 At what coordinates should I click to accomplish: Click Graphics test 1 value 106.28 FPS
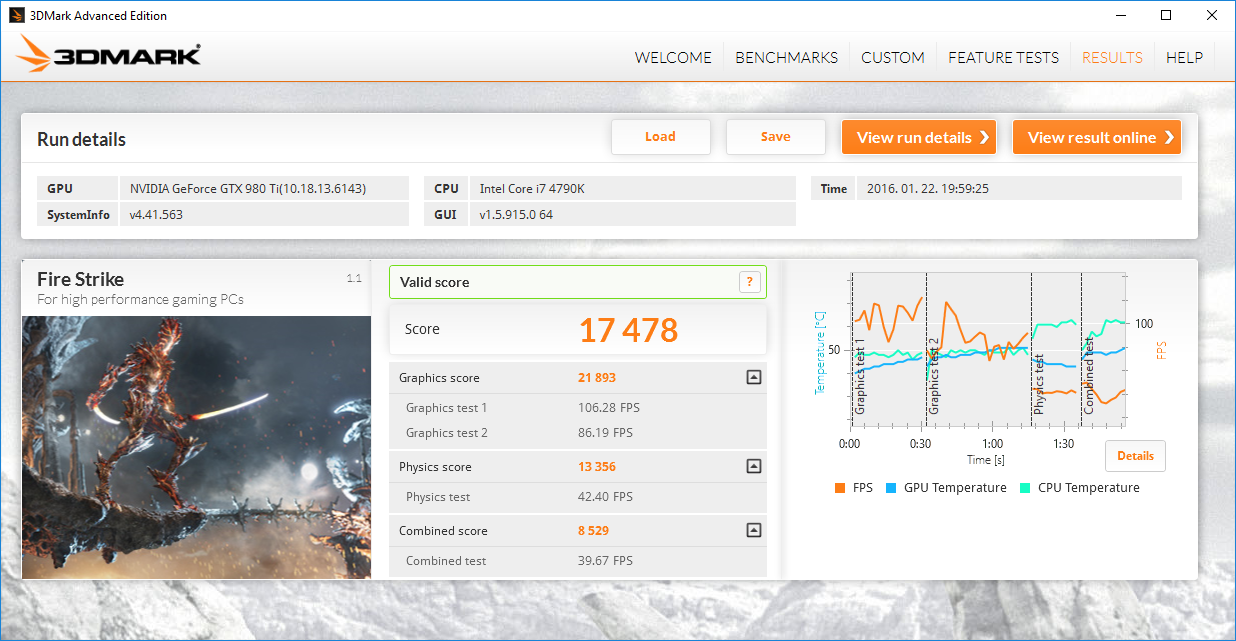608,408
